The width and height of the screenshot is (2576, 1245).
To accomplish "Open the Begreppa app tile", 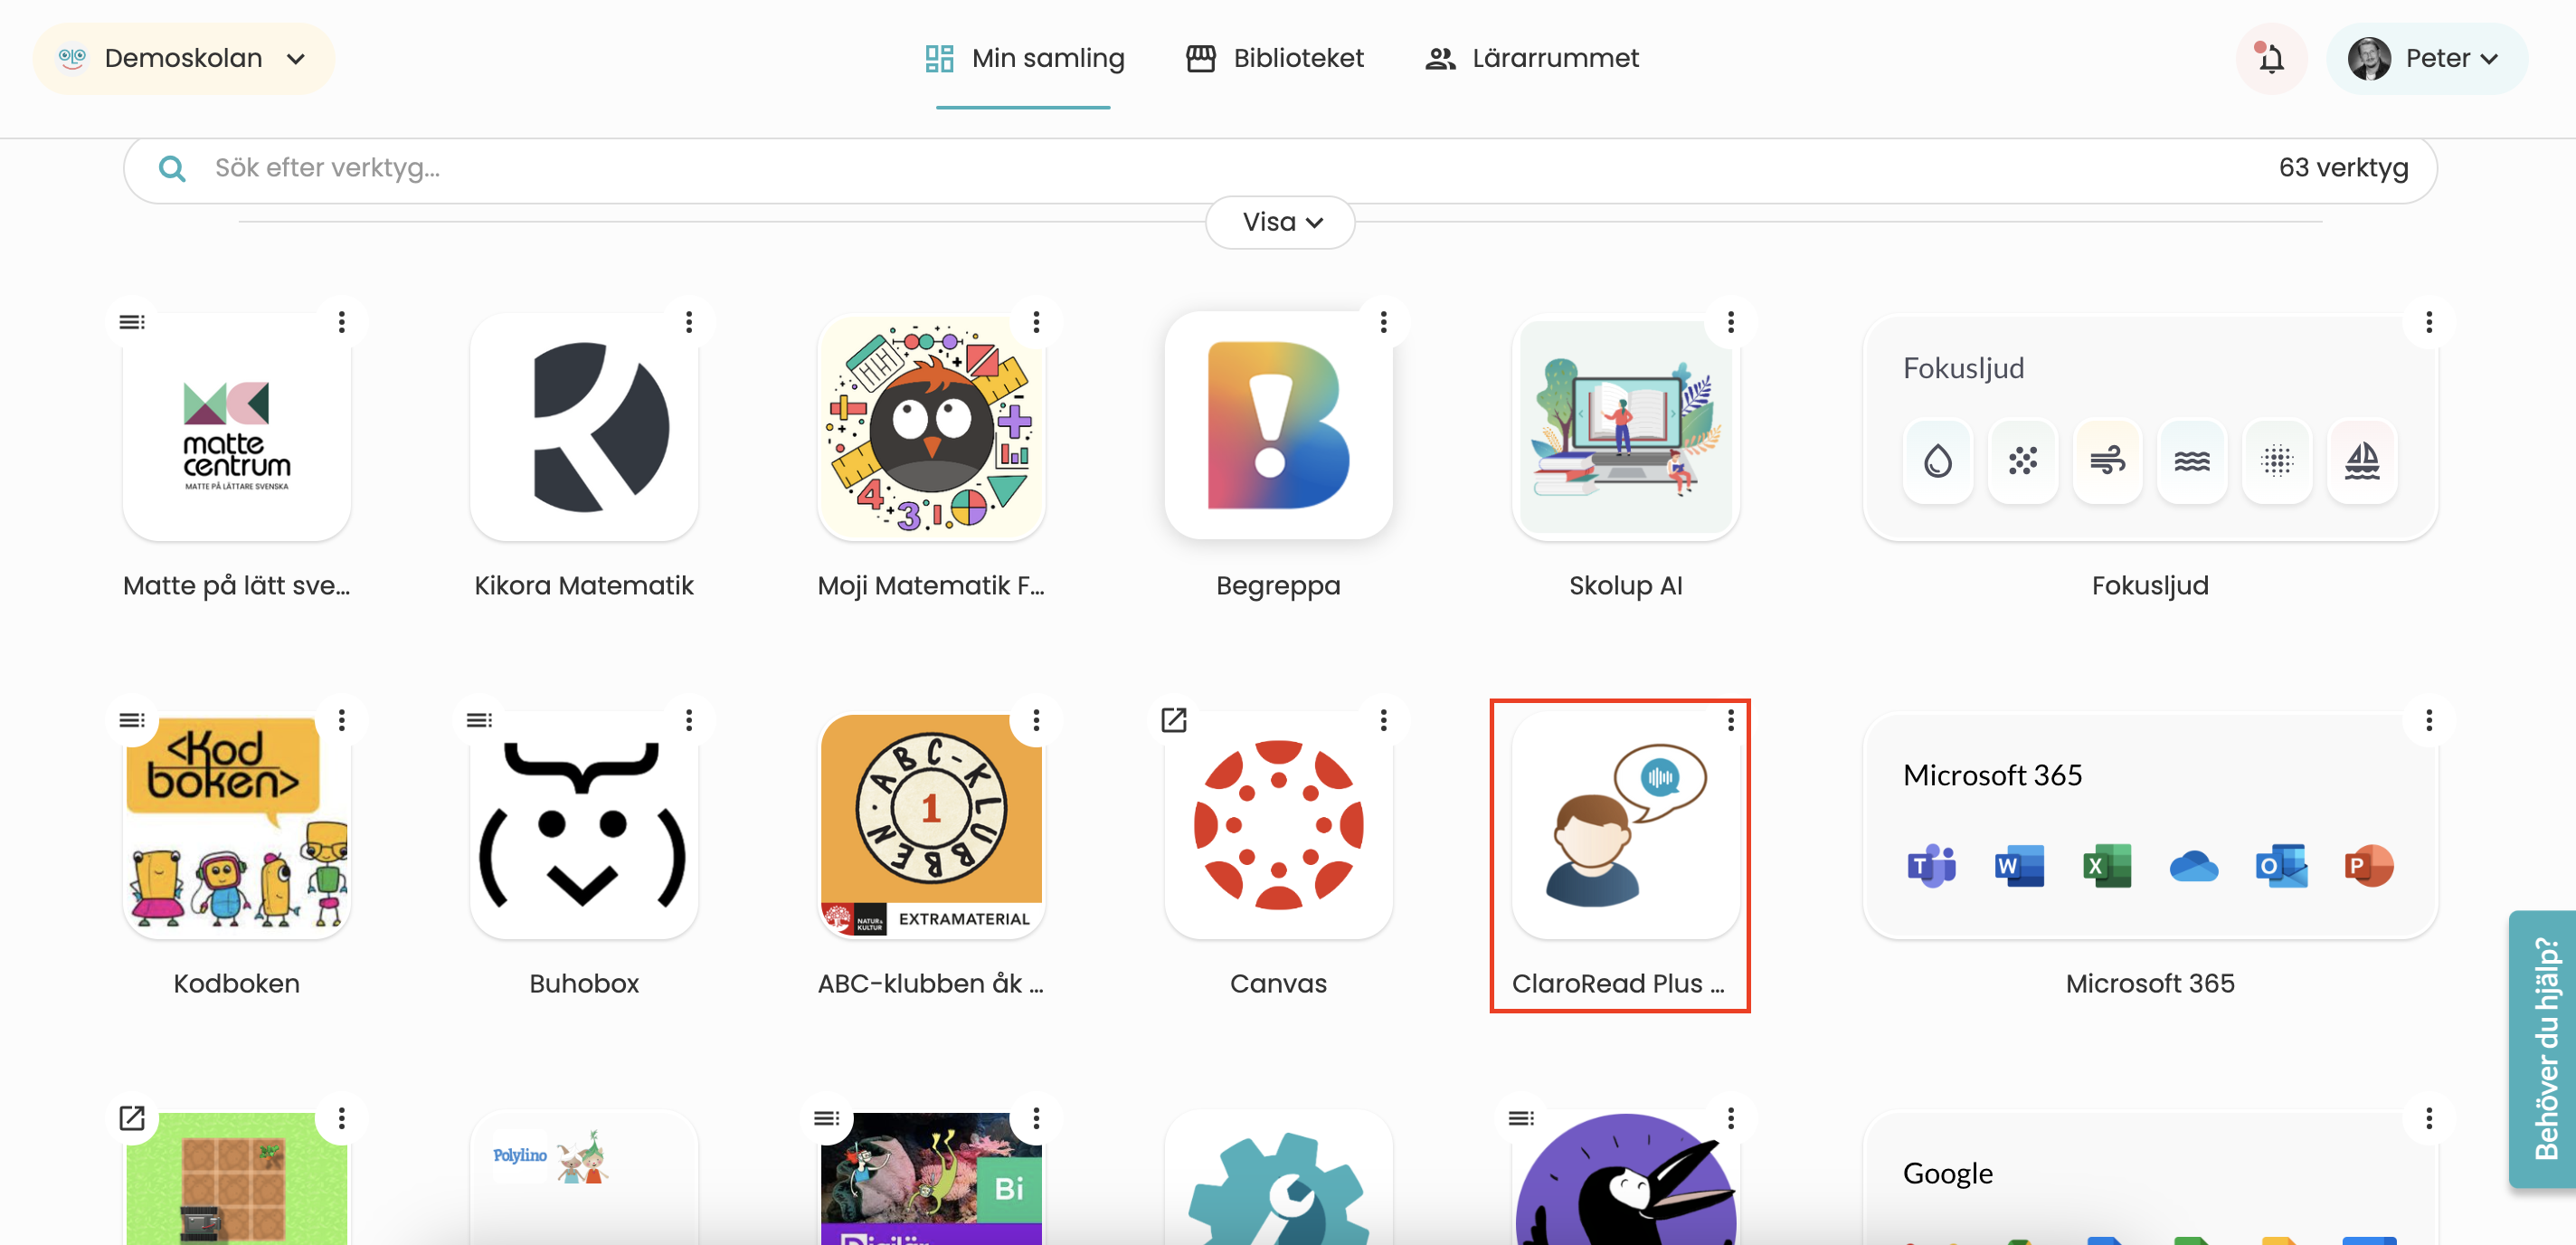I will coord(1278,427).
